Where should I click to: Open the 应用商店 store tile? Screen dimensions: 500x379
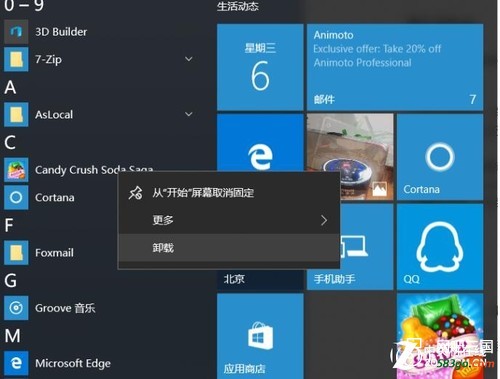260,336
